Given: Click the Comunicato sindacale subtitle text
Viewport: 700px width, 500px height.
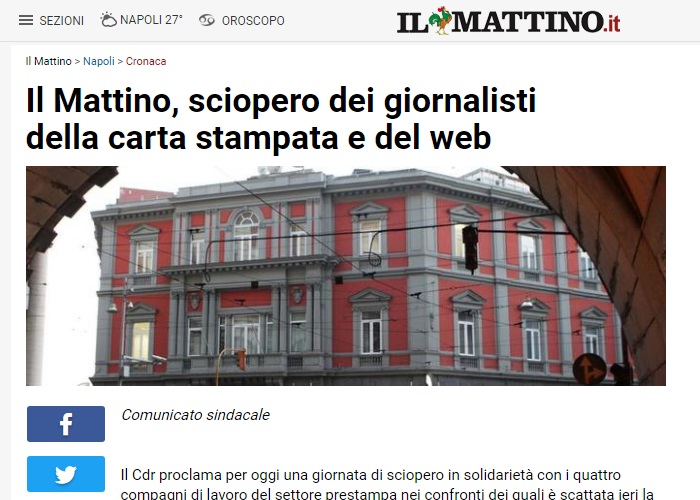Looking at the screenshot, I should pos(196,415).
